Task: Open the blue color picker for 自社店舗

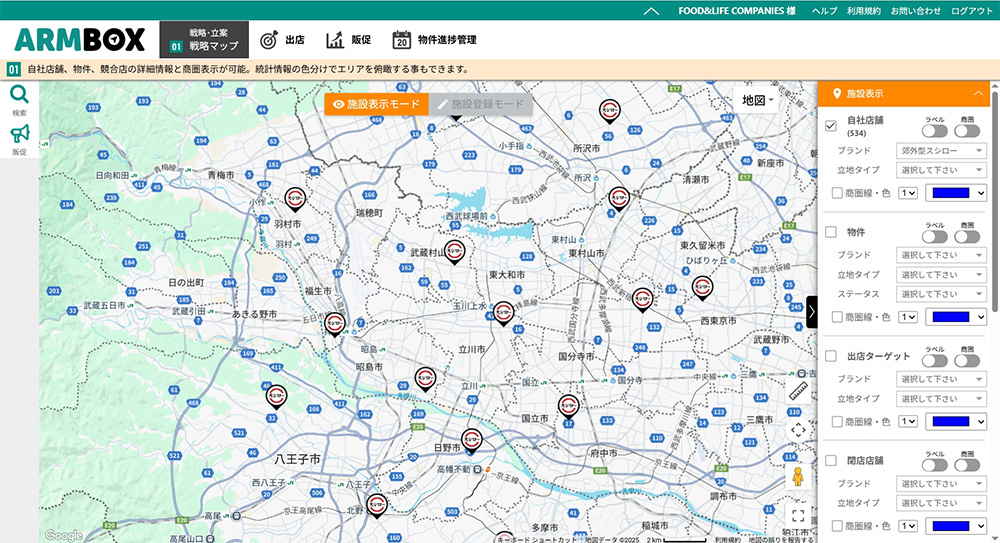Action: pyautogui.click(x=957, y=193)
